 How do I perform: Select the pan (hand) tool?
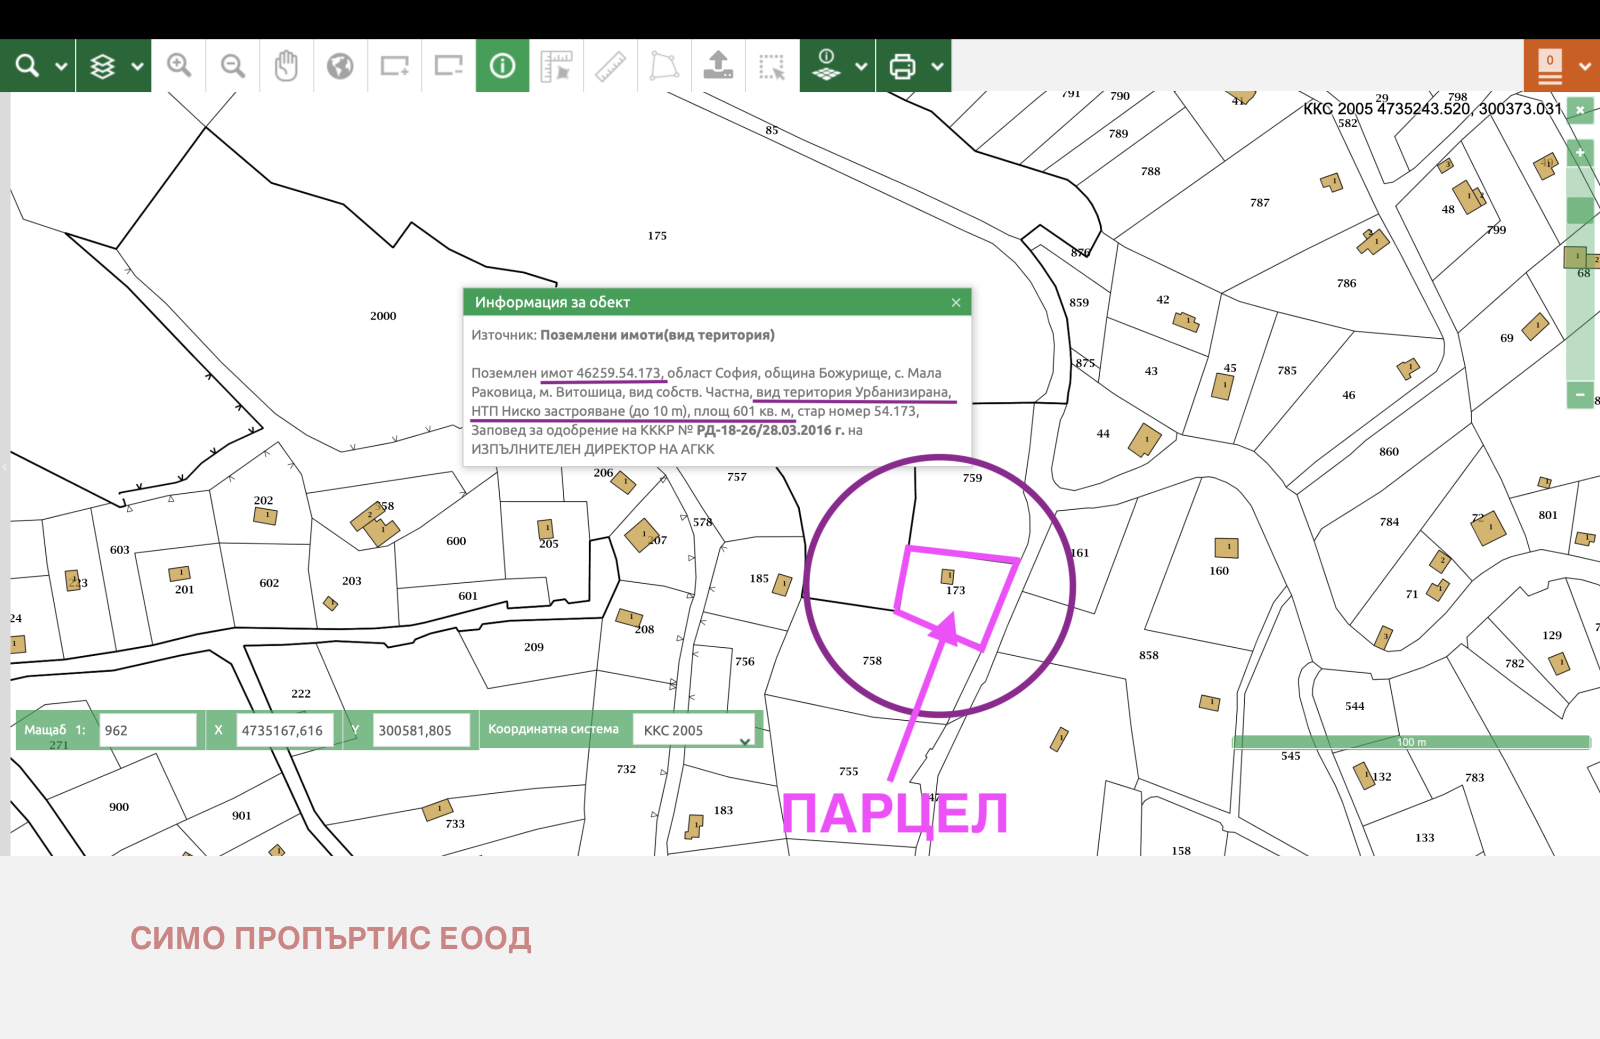[287, 65]
